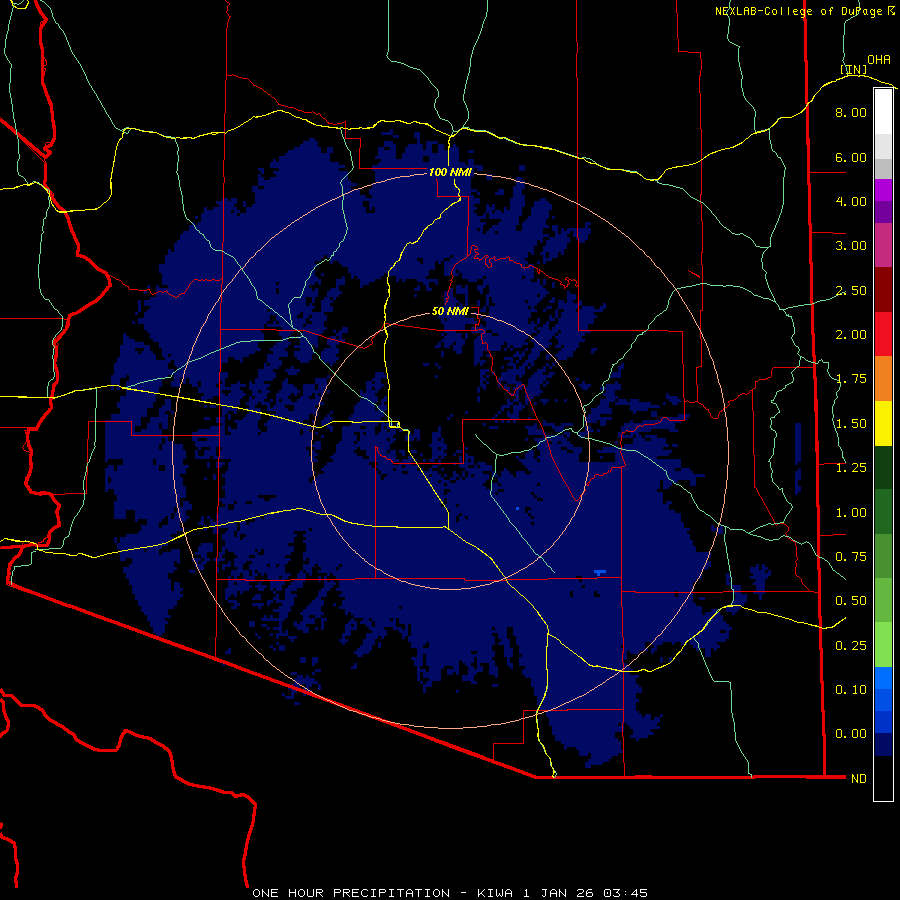Select the light green swatch beside 0.50
Image resolution: width=900 pixels, height=900 pixels.
(883, 600)
